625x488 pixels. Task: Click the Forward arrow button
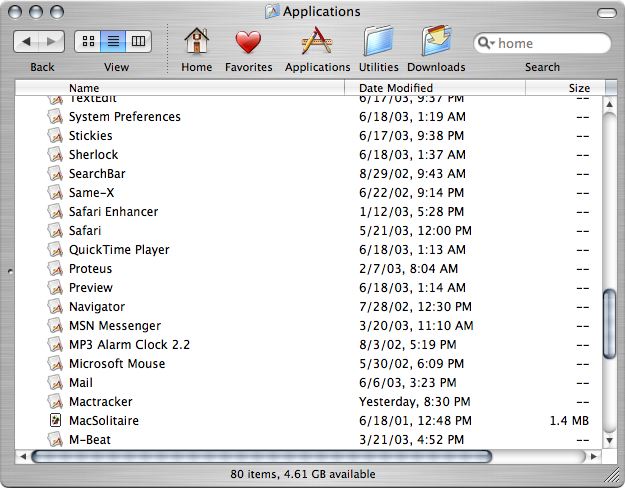[x=51, y=41]
